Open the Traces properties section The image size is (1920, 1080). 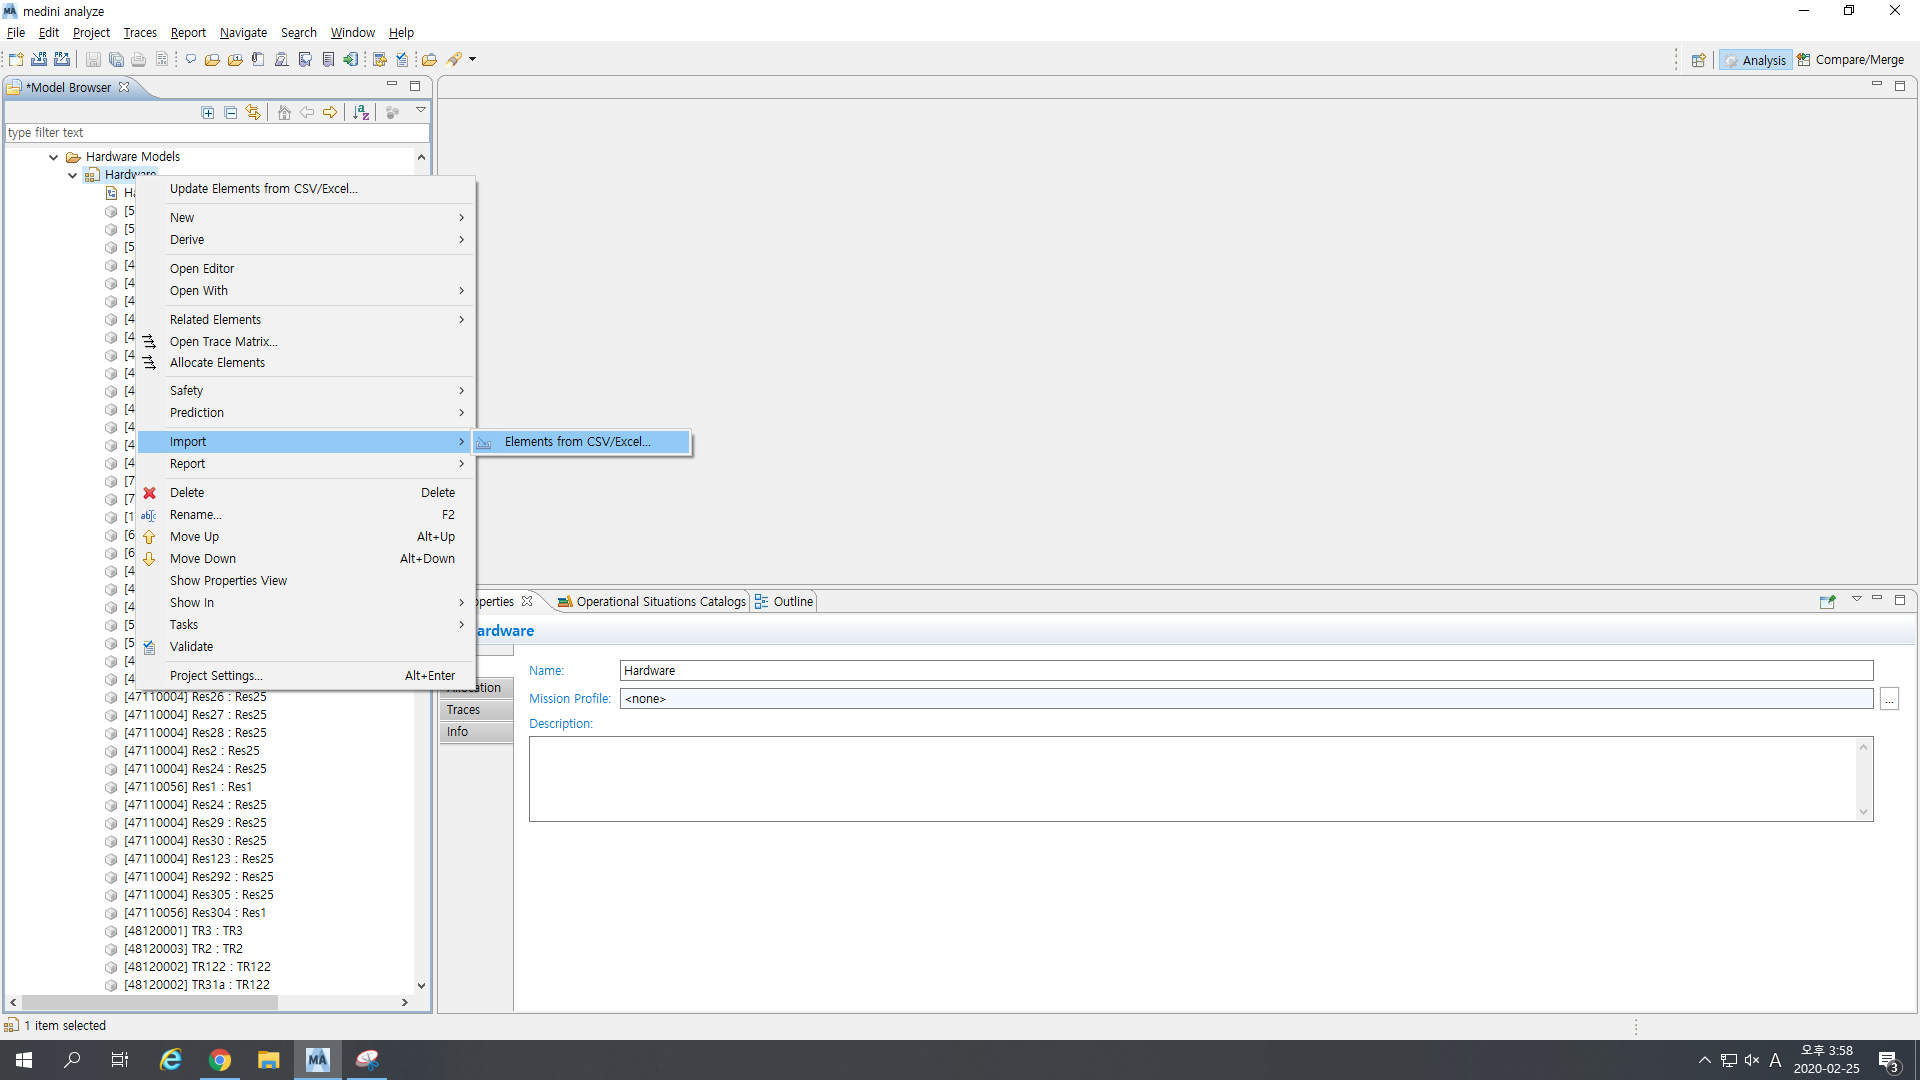(464, 710)
